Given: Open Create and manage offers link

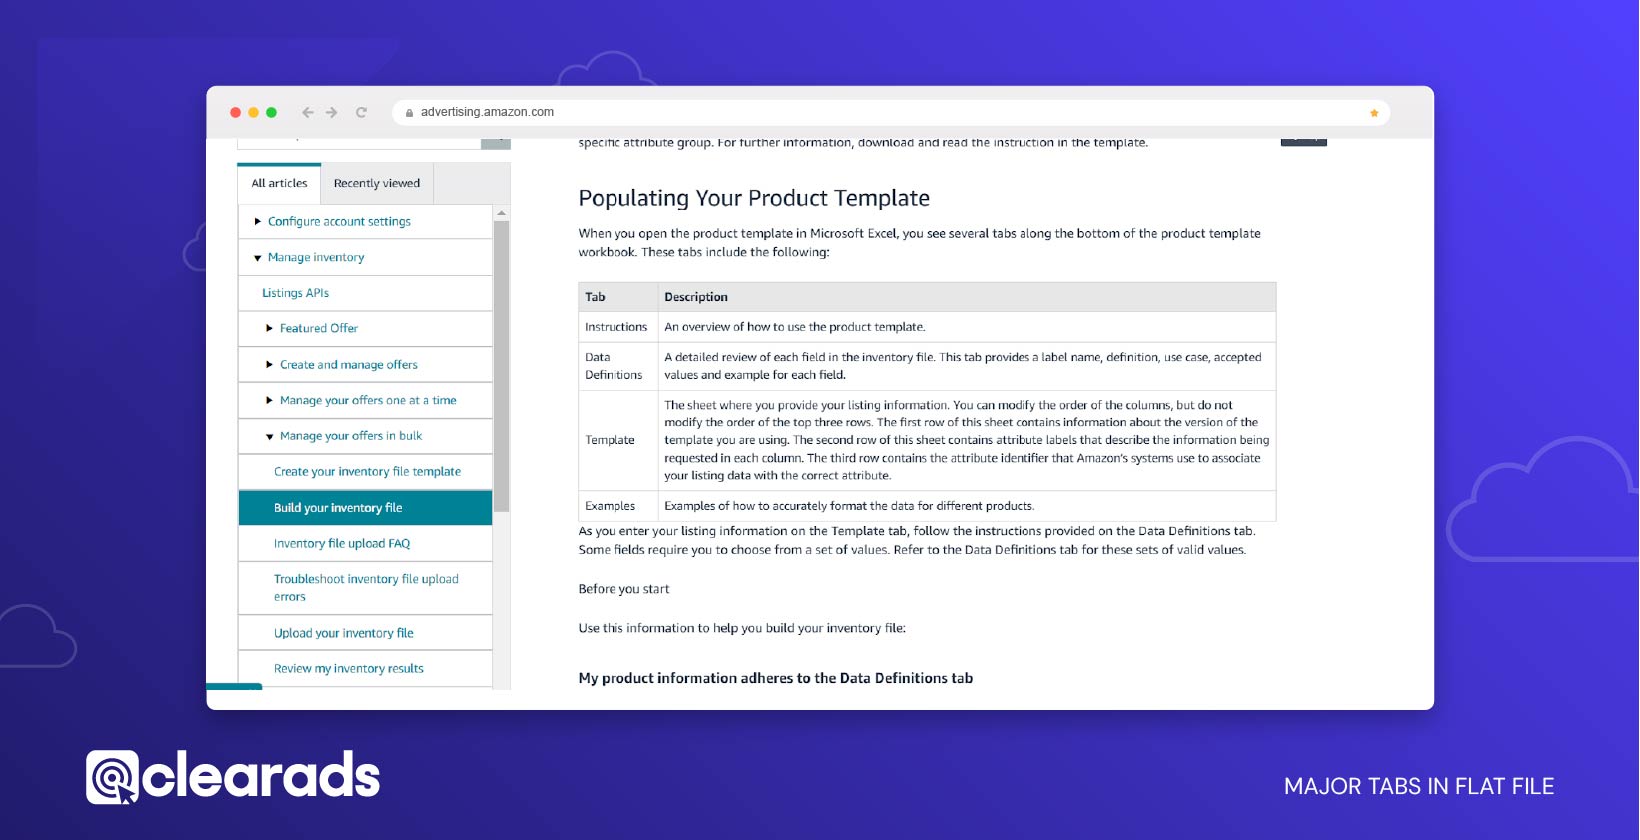Looking at the screenshot, I should click(x=349, y=365).
